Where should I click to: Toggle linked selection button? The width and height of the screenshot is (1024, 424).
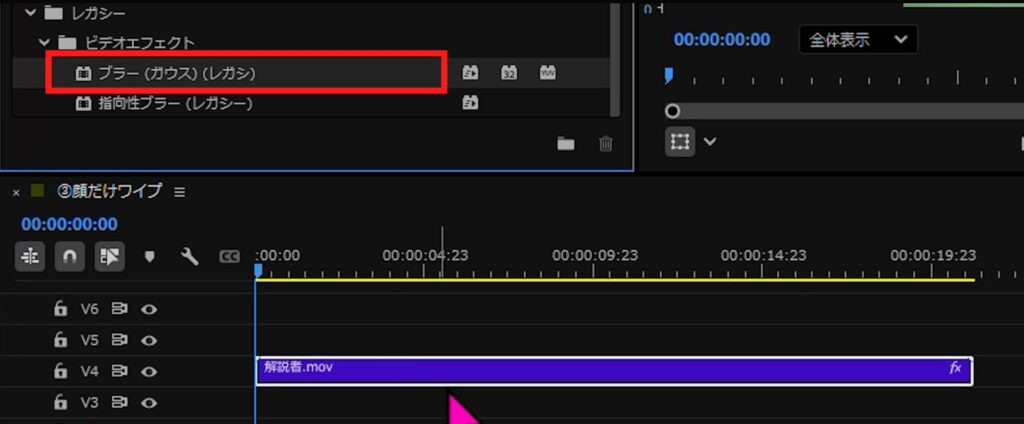(x=109, y=257)
